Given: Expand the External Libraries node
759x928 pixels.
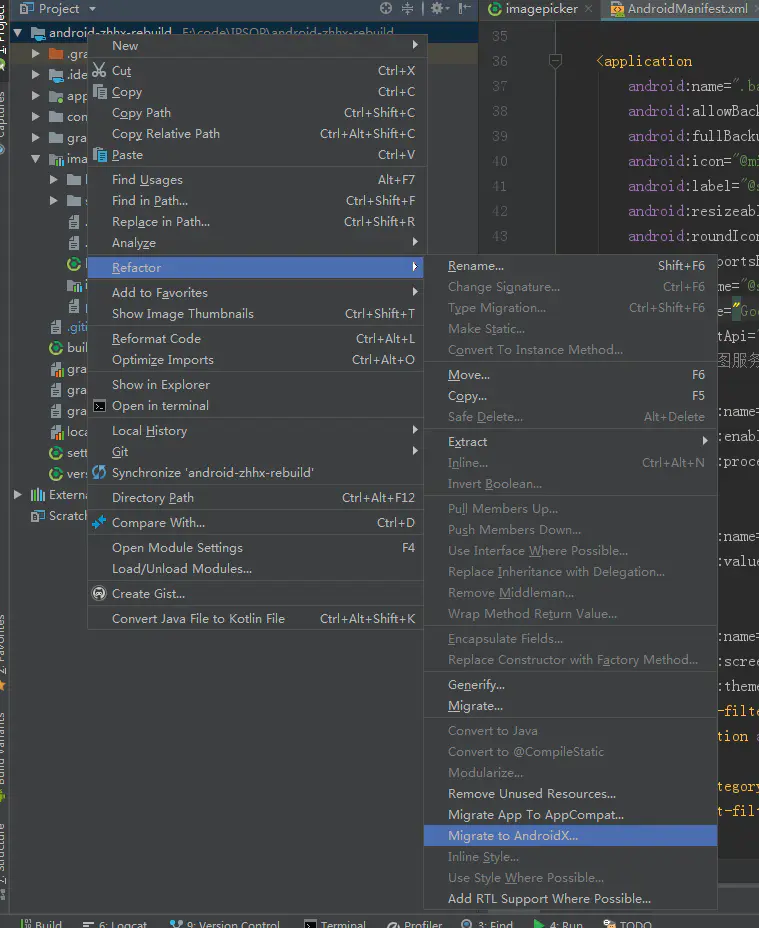Looking at the screenshot, I should click(18, 494).
